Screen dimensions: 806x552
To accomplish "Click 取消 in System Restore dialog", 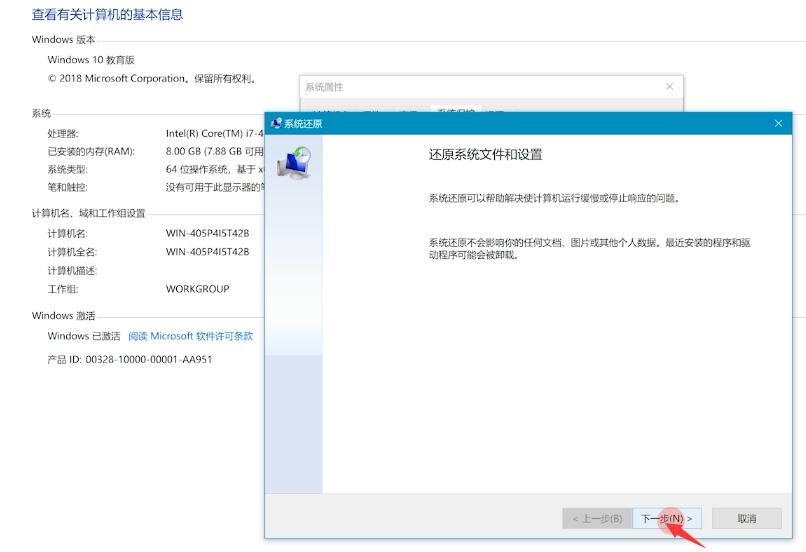I will click(x=746, y=519).
